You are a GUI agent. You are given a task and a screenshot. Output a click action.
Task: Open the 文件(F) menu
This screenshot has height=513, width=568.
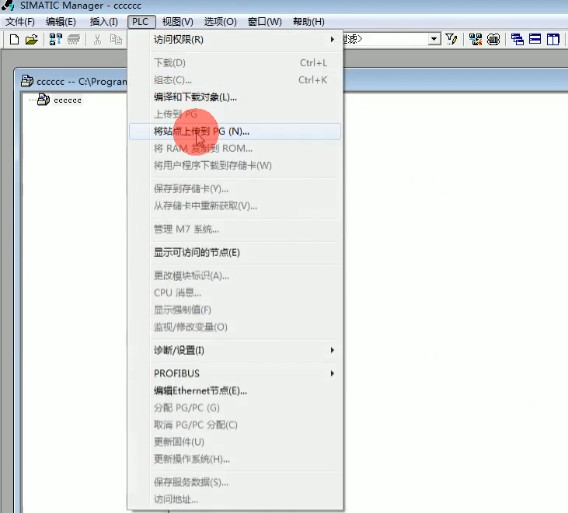[20, 22]
